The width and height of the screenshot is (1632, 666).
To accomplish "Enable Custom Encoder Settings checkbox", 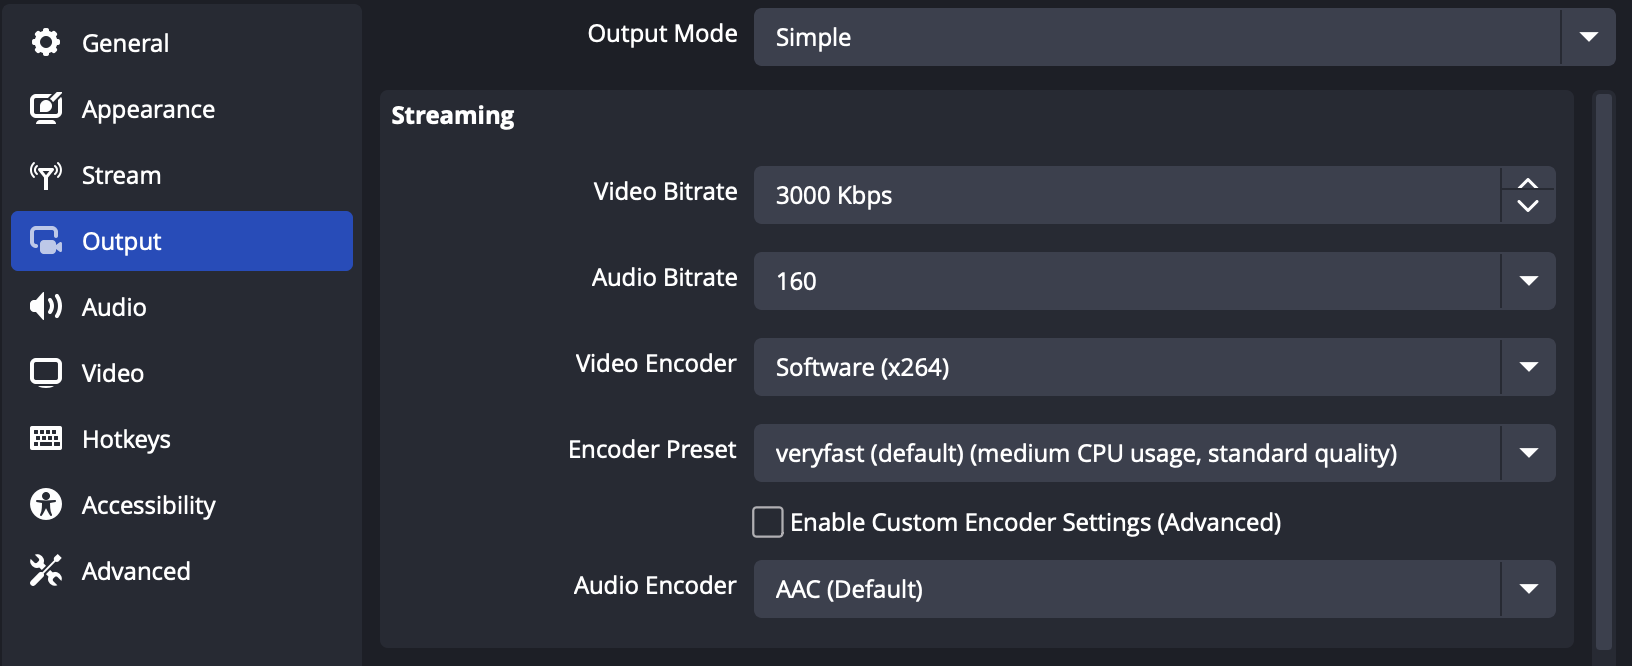I will (x=768, y=522).
